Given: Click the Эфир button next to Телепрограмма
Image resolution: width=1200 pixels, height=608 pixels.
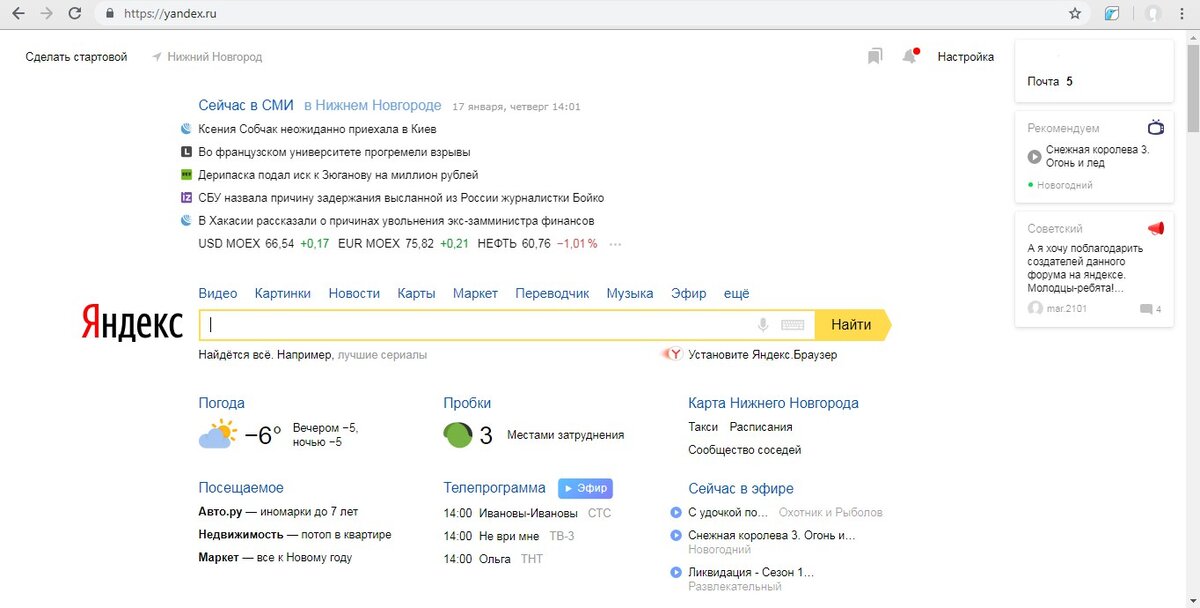Looking at the screenshot, I should tap(585, 488).
